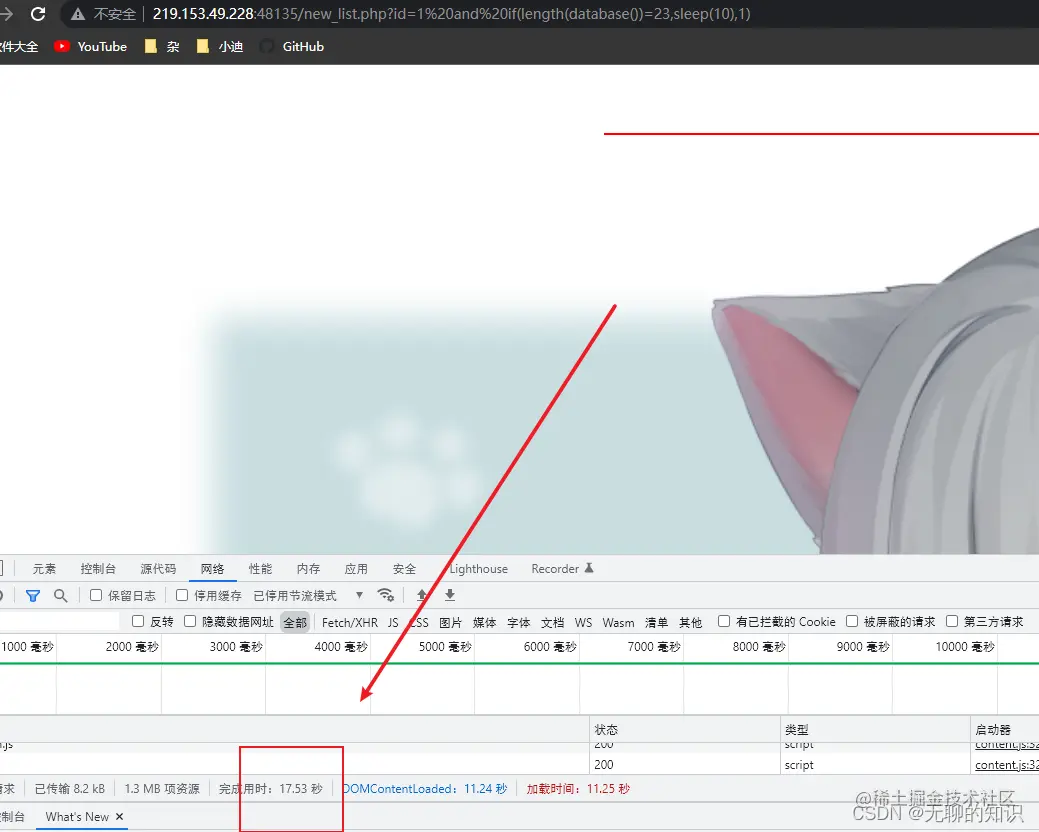Click the export HAR download icon
The width and height of the screenshot is (1039, 832).
449,596
